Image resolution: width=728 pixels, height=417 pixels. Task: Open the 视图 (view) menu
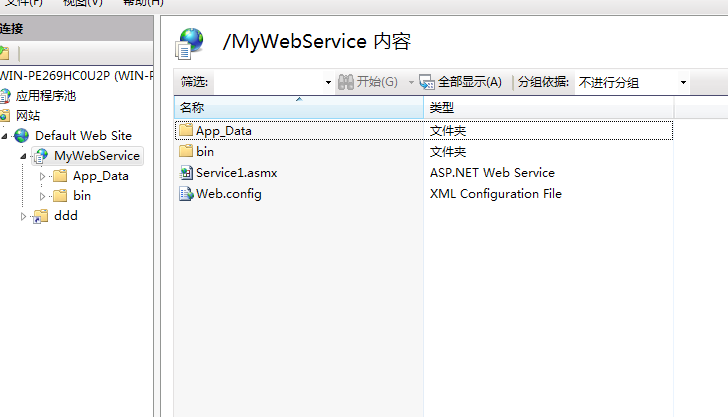(x=83, y=3)
